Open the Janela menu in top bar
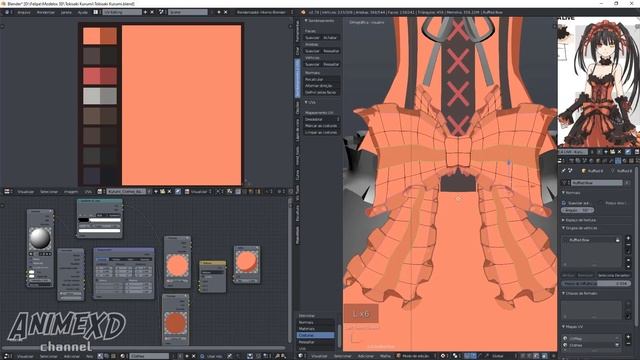 pyautogui.click(x=66, y=12)
